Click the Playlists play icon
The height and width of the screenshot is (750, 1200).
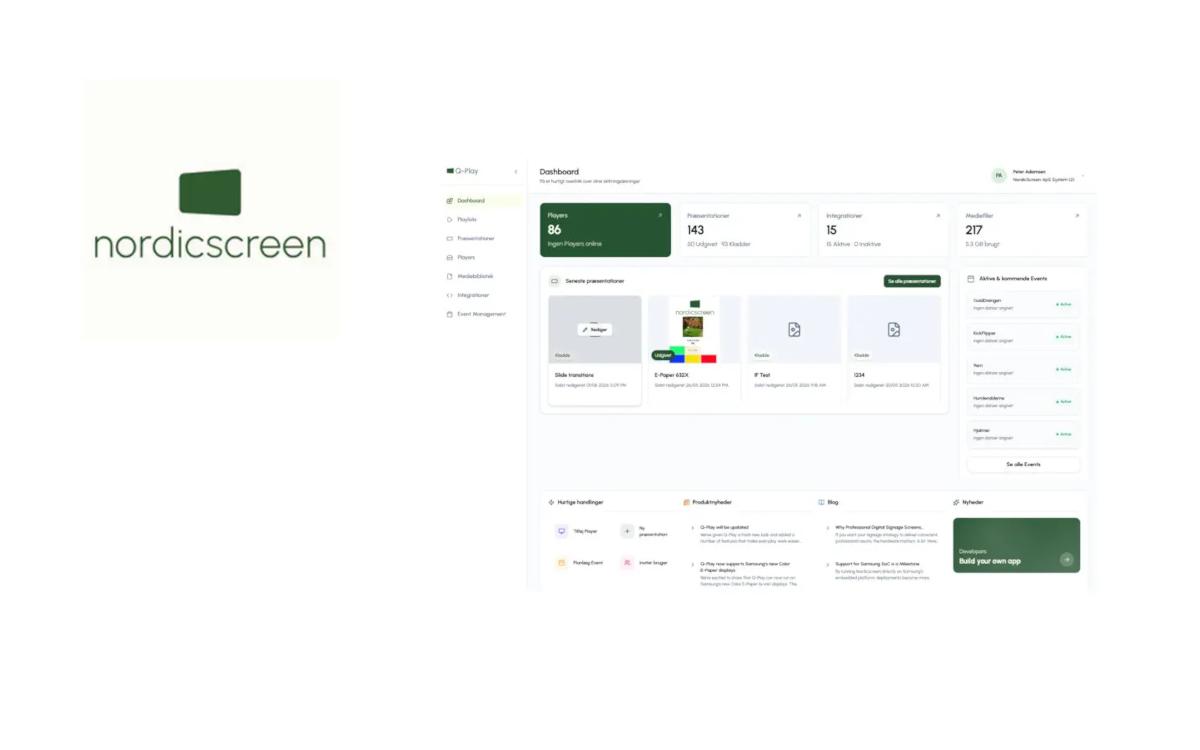(450, 220)
